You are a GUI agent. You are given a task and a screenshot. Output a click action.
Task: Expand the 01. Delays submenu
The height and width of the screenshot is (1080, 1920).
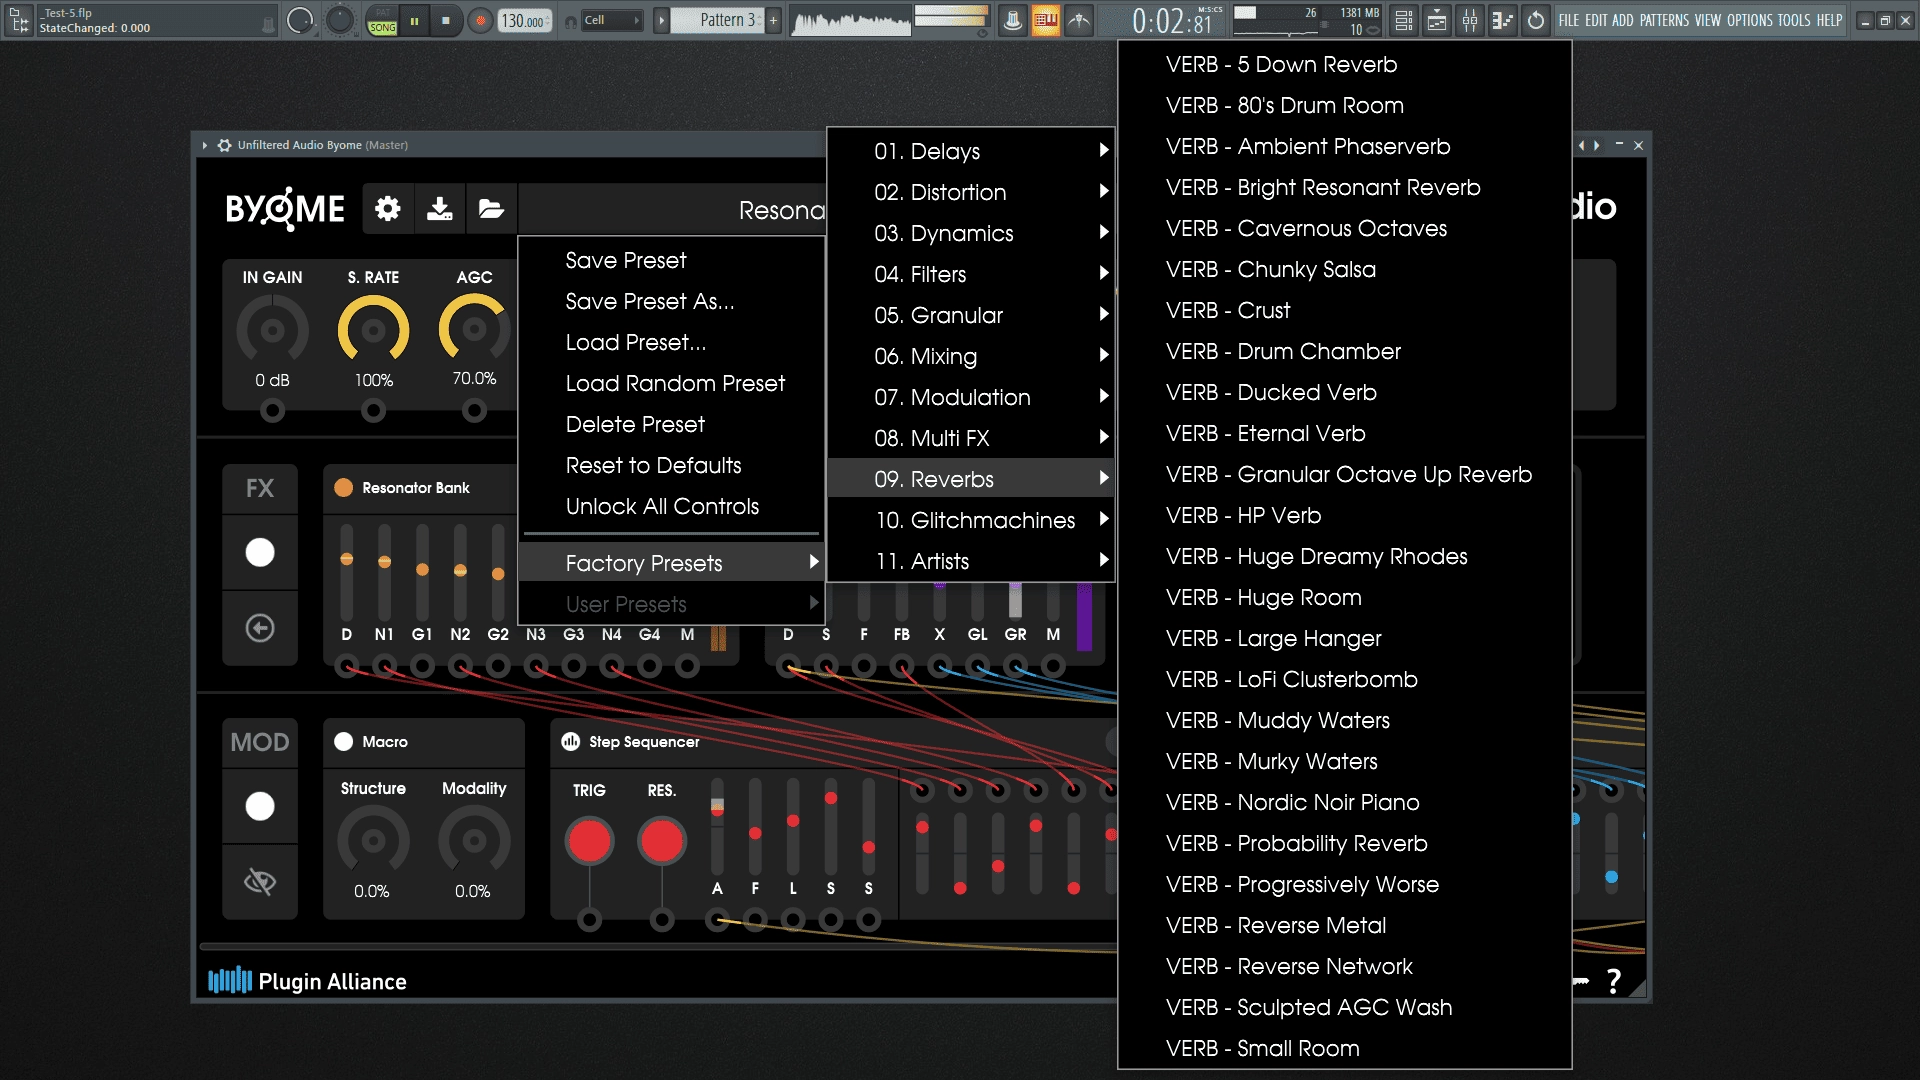pos(971,151)
